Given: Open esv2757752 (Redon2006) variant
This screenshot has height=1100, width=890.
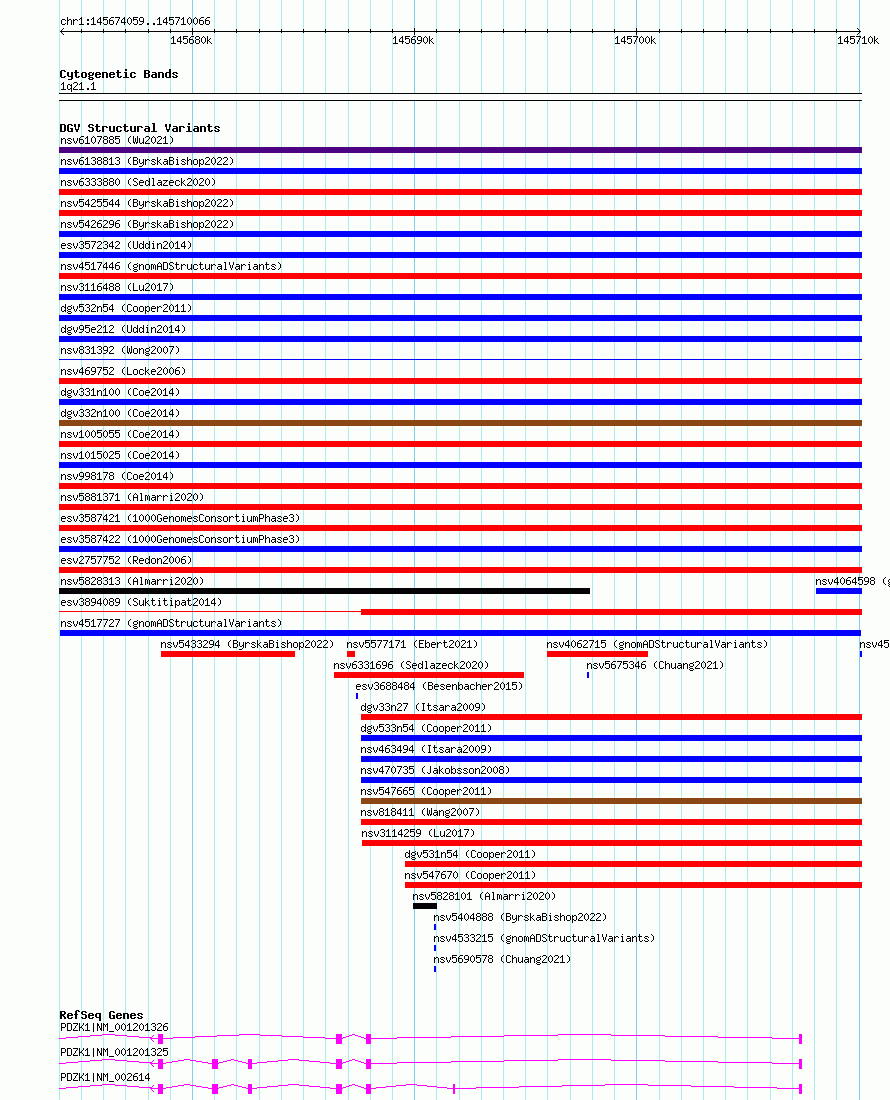Looking at the screenshot, I should click(x=126, y=561).
